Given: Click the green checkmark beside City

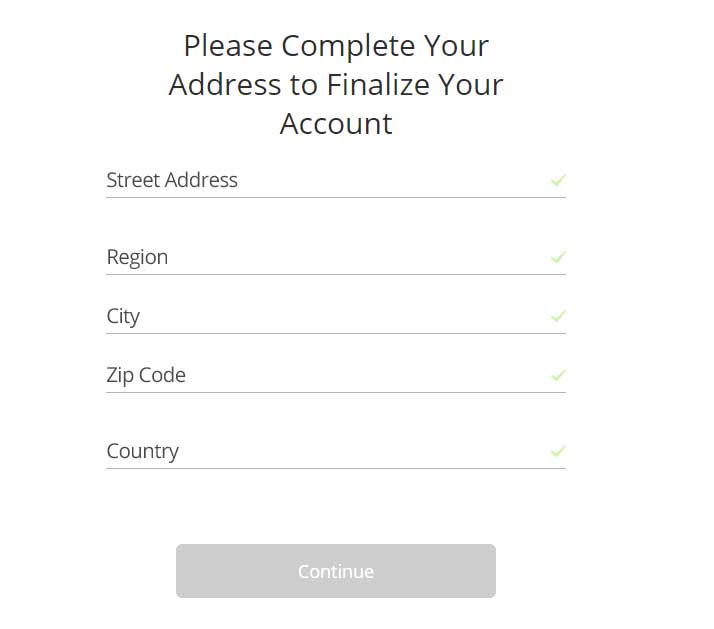Looking at the screenshot, I should point(558,316).
